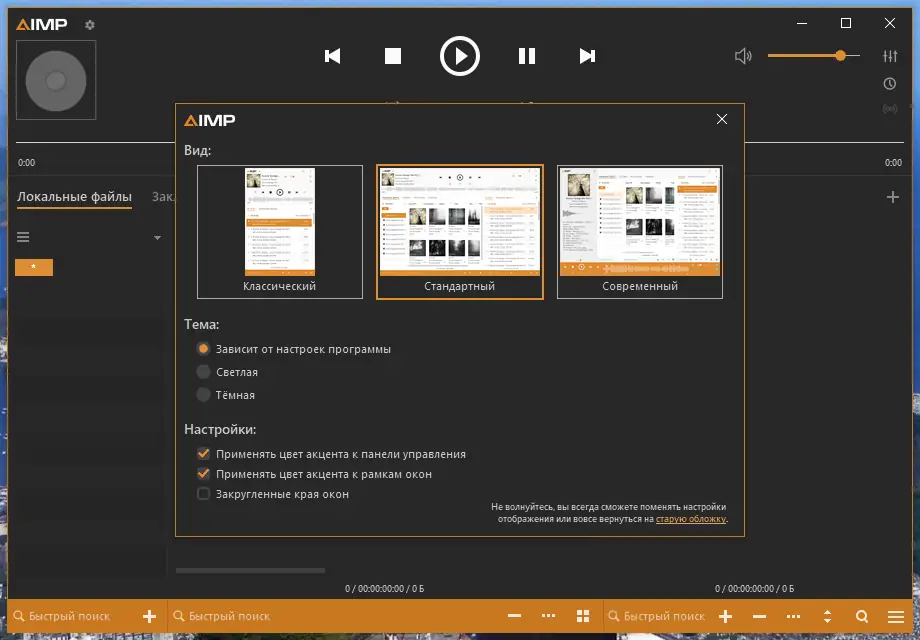Add a new tab with the plus icon

click(x=892, y=197)
